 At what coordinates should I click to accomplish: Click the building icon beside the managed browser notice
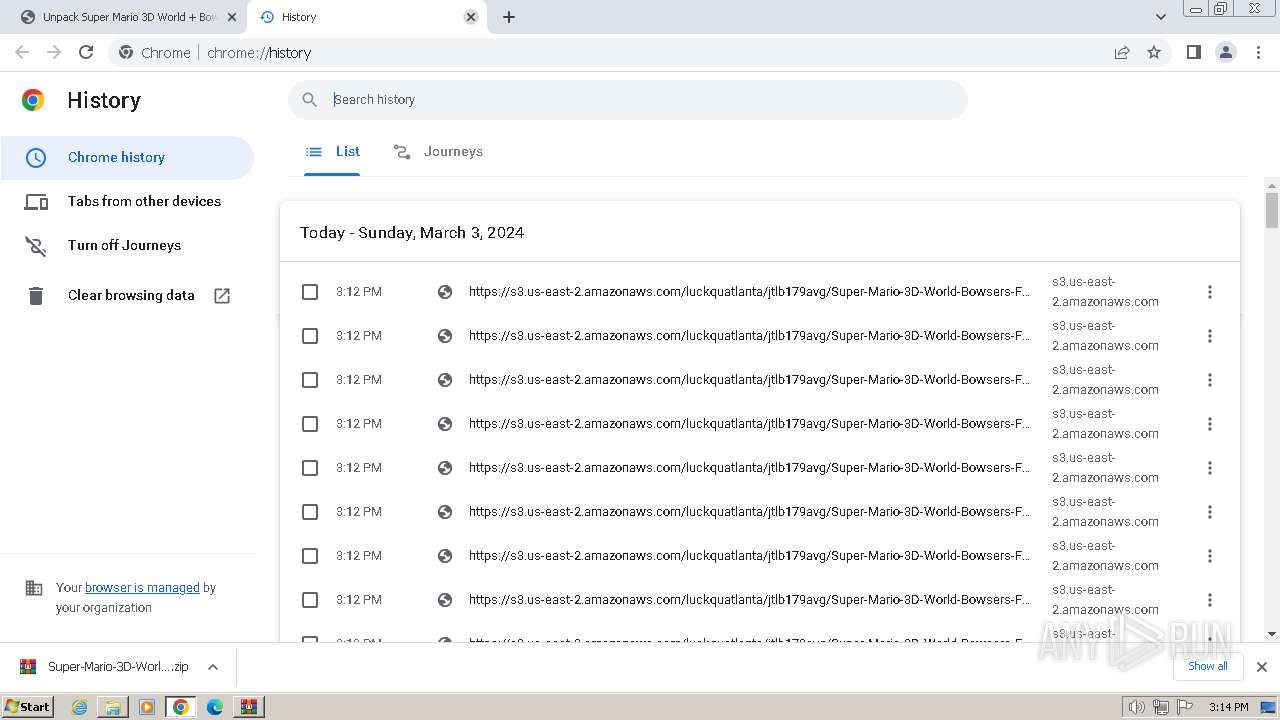tap(34, 588)
